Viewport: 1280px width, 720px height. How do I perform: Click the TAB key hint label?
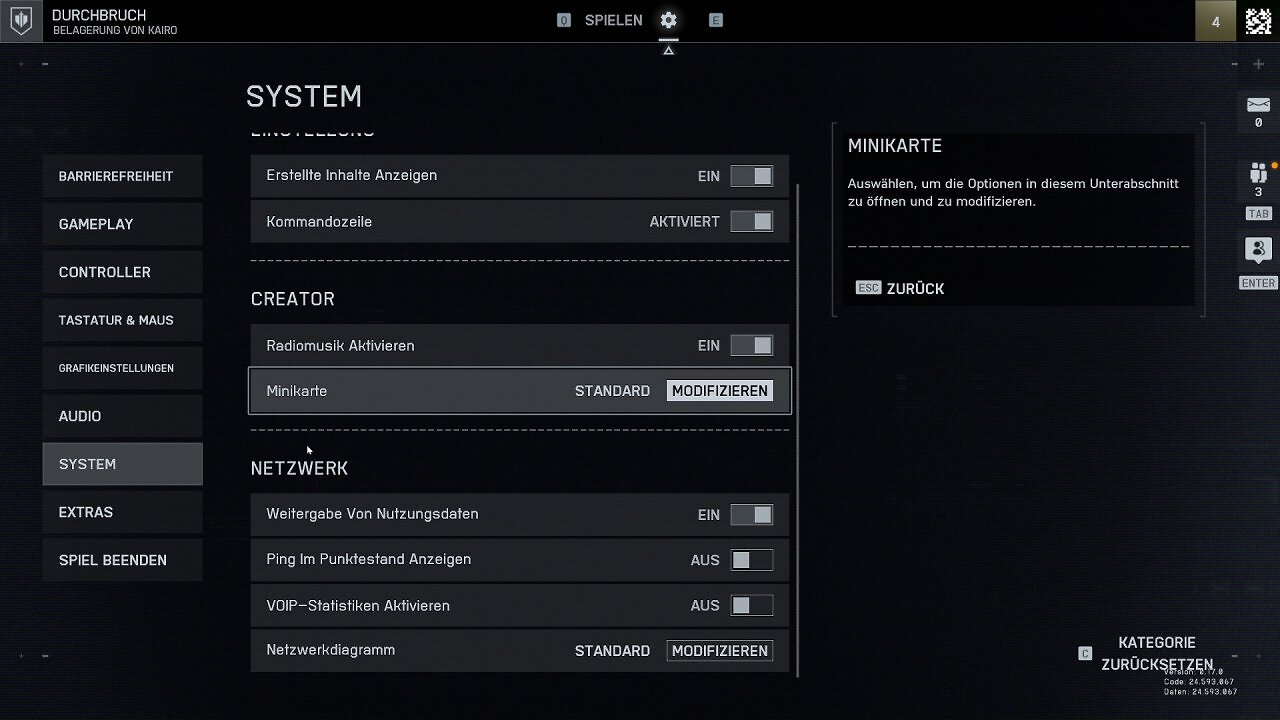click(x=1258, y=214)
